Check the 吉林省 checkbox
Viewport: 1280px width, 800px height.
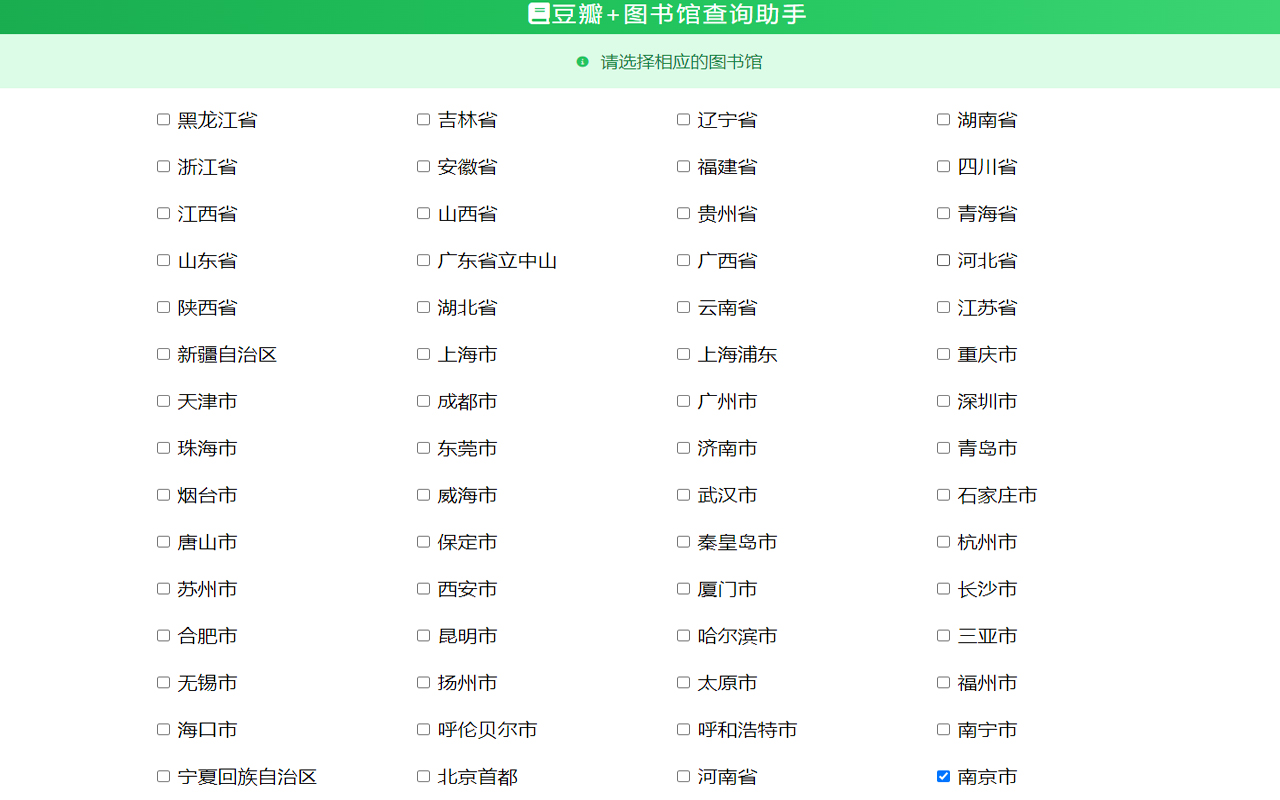tap(422, 118)
